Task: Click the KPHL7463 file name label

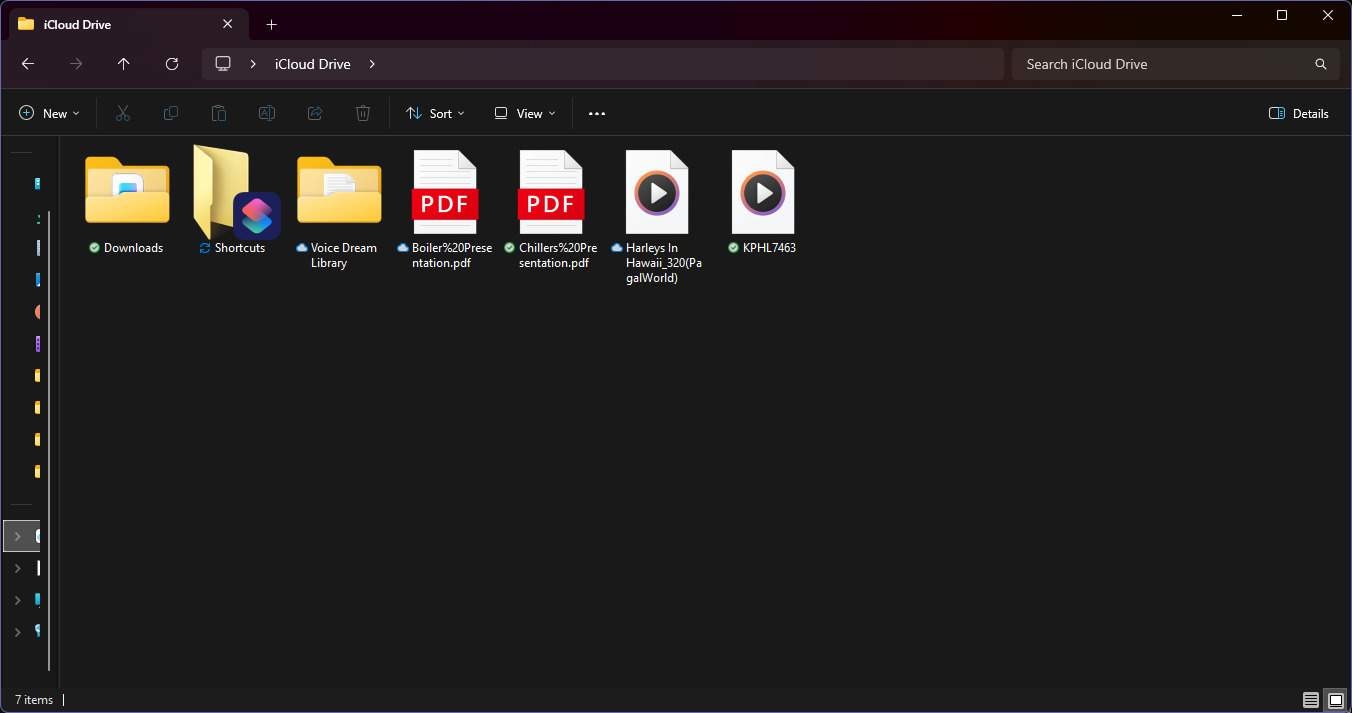Action: click(x=769, y=248)
